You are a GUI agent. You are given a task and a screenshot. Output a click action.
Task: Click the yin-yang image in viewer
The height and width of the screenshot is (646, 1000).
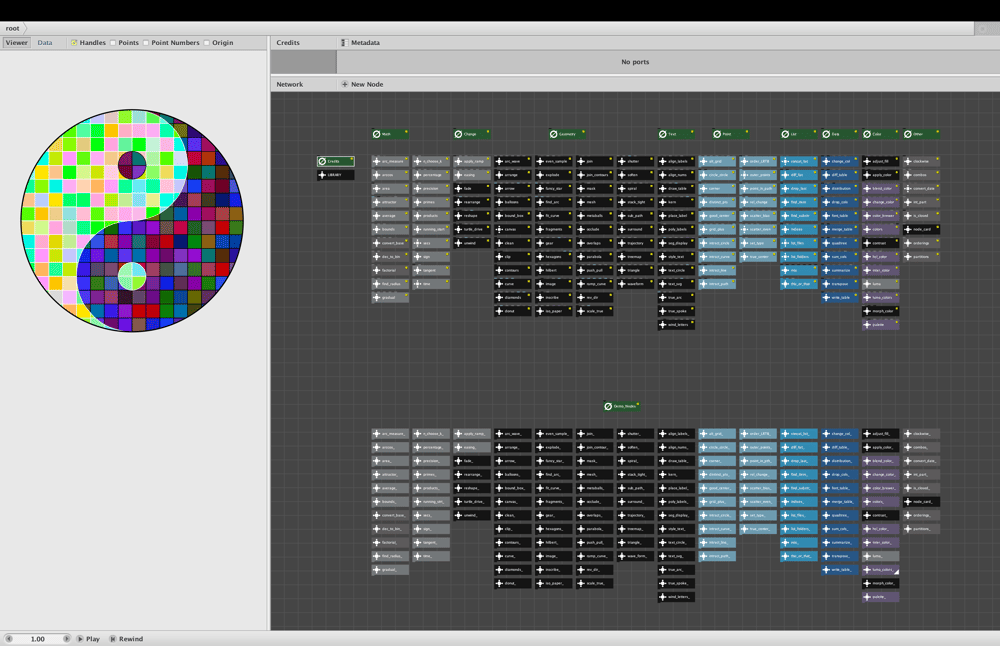[132, 220]
